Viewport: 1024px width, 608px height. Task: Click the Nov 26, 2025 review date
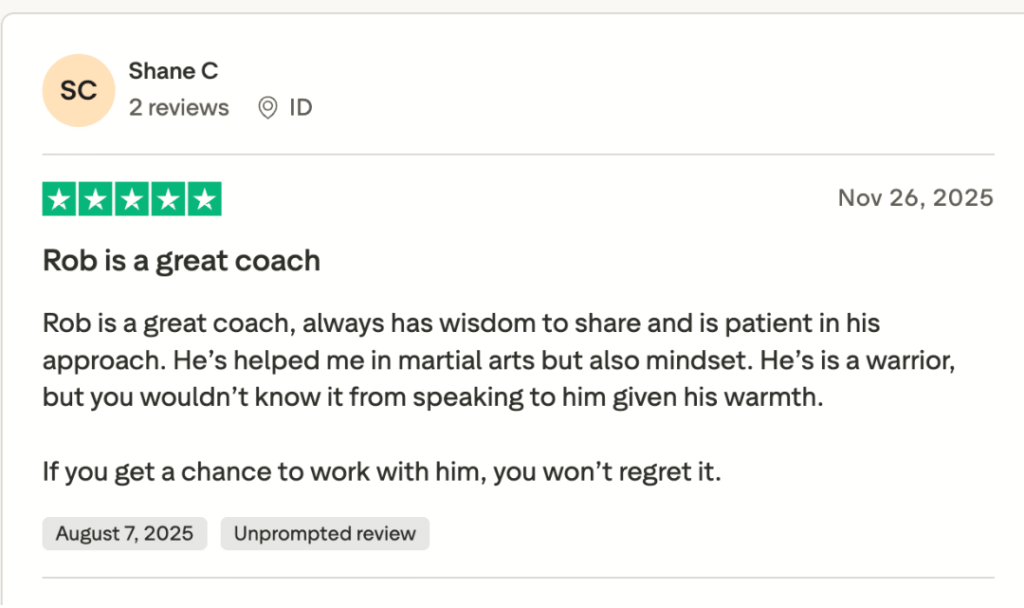tap(915, 198)
